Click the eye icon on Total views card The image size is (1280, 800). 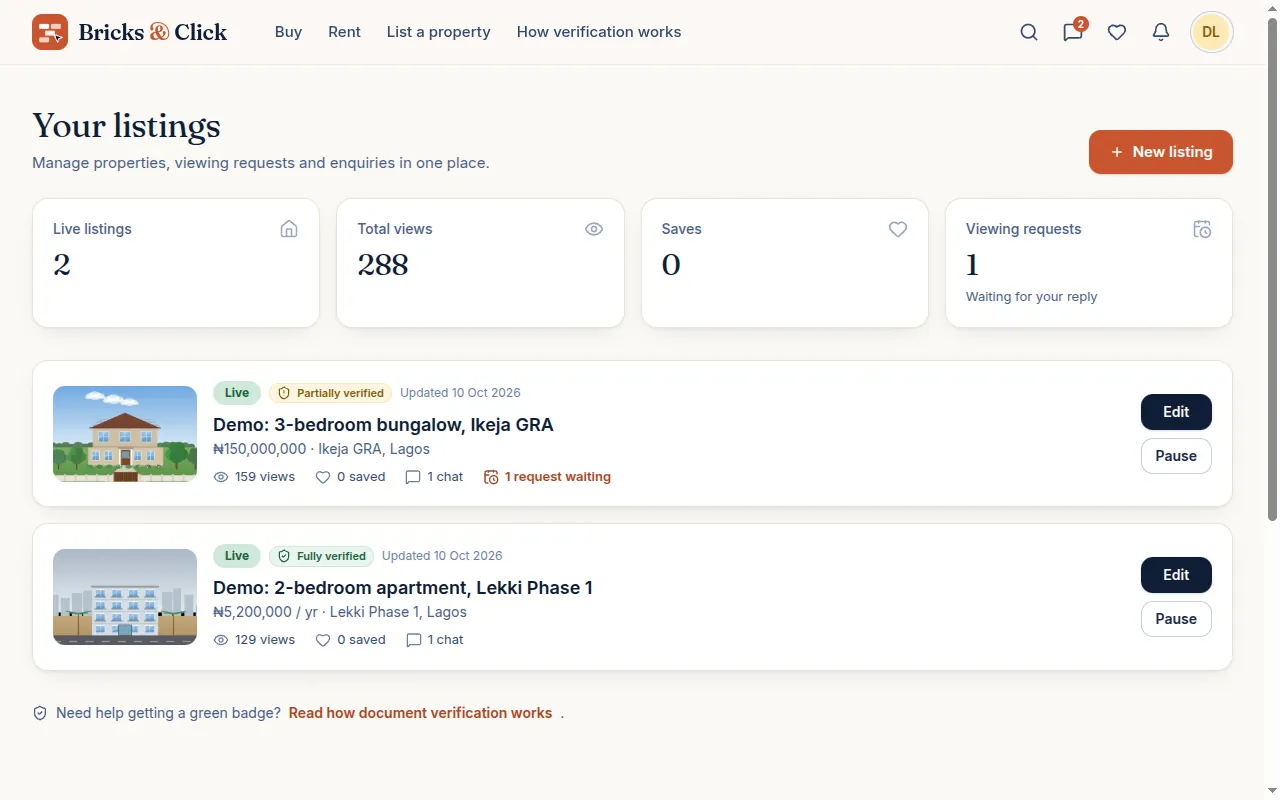594,229
